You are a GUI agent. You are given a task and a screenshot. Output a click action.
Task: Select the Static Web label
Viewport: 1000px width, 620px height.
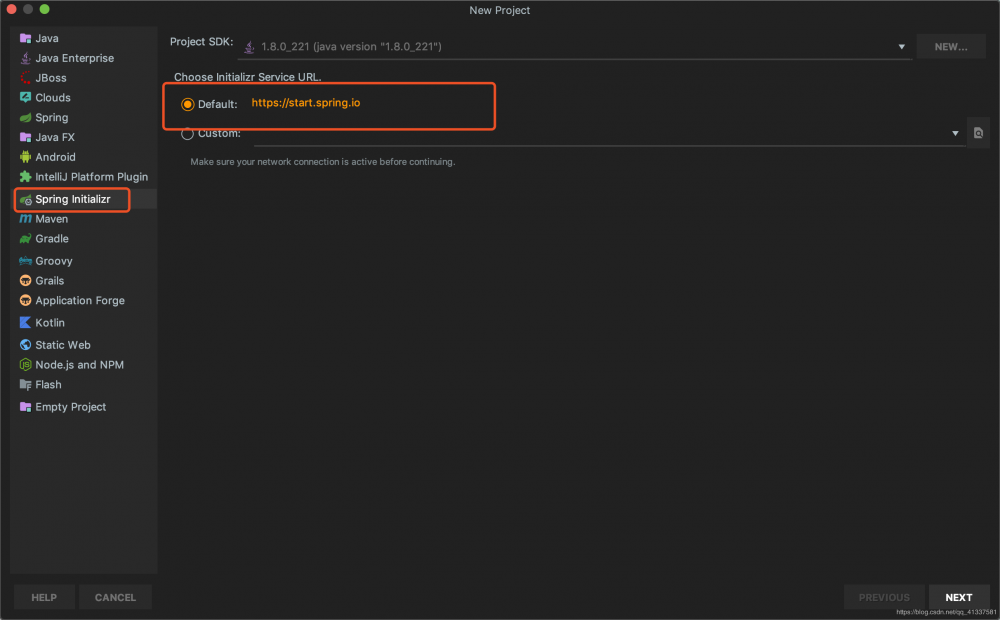pos(63,345)
